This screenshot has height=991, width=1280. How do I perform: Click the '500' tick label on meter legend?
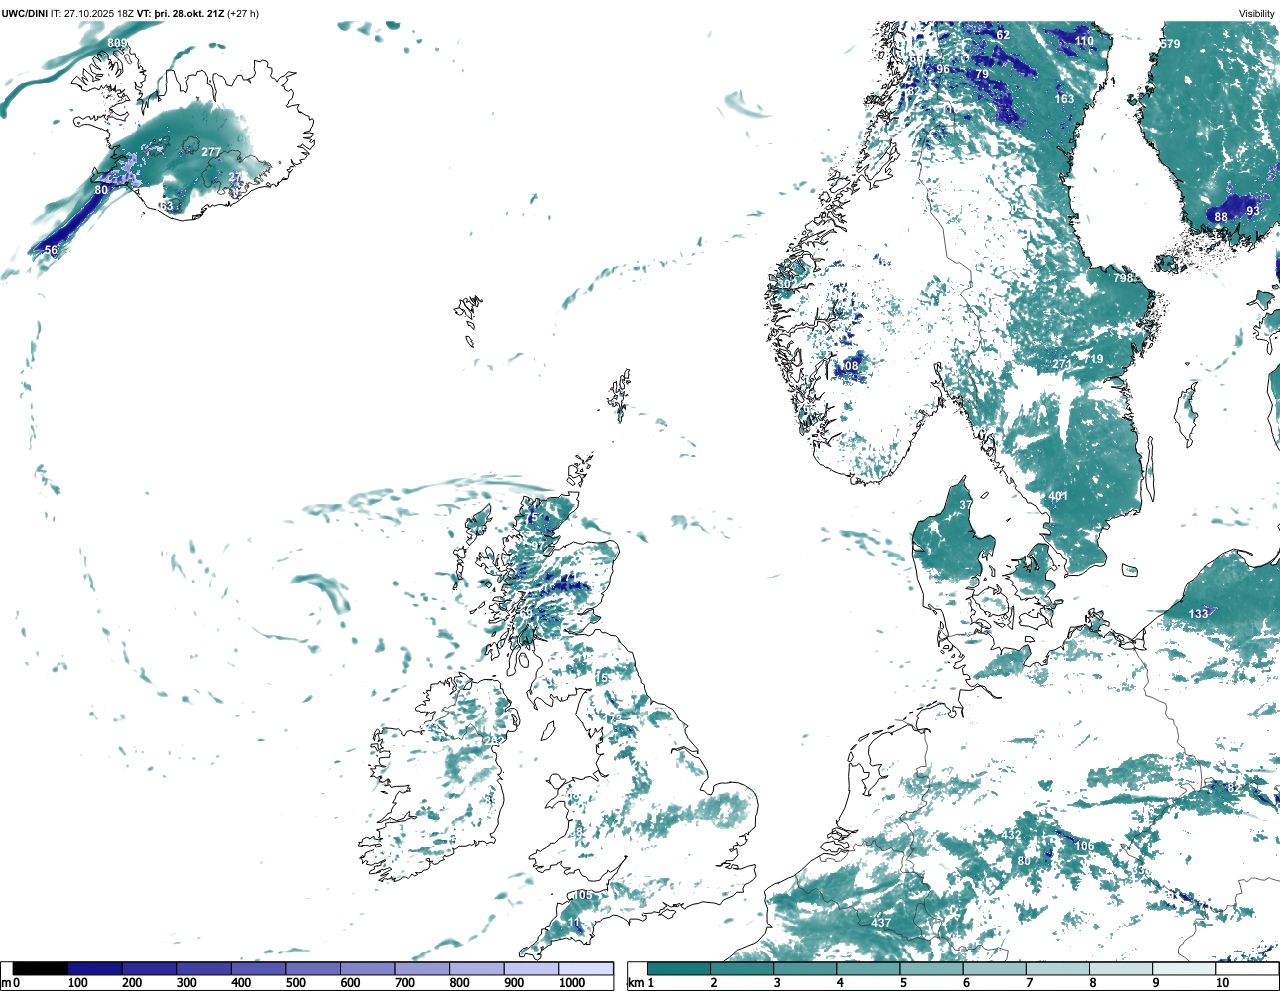(x=295, y=983)
